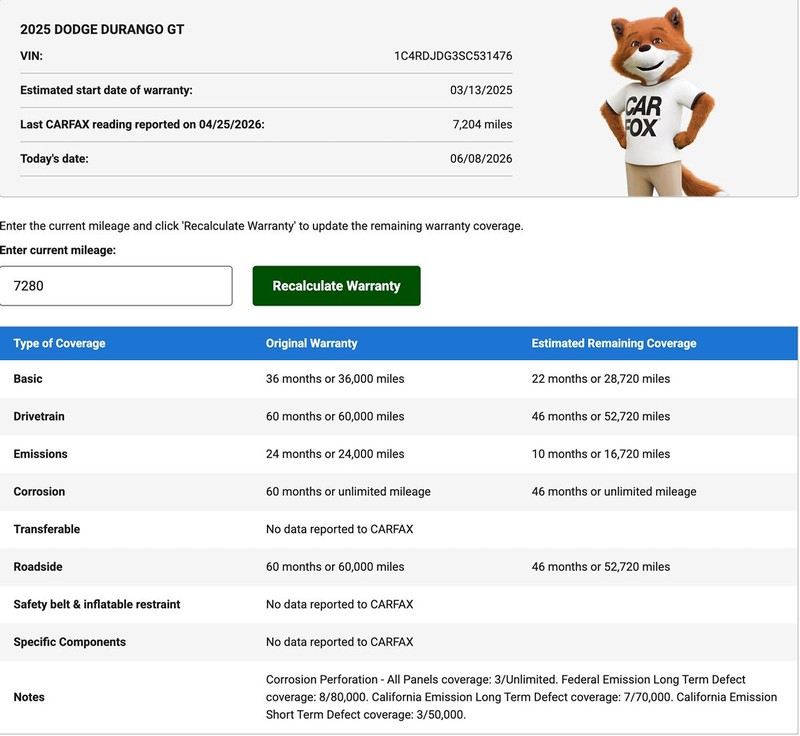This screenshot has width=800, height=736.
Task: Click Basic remaining 22 months coverage value
Action: 601,379
